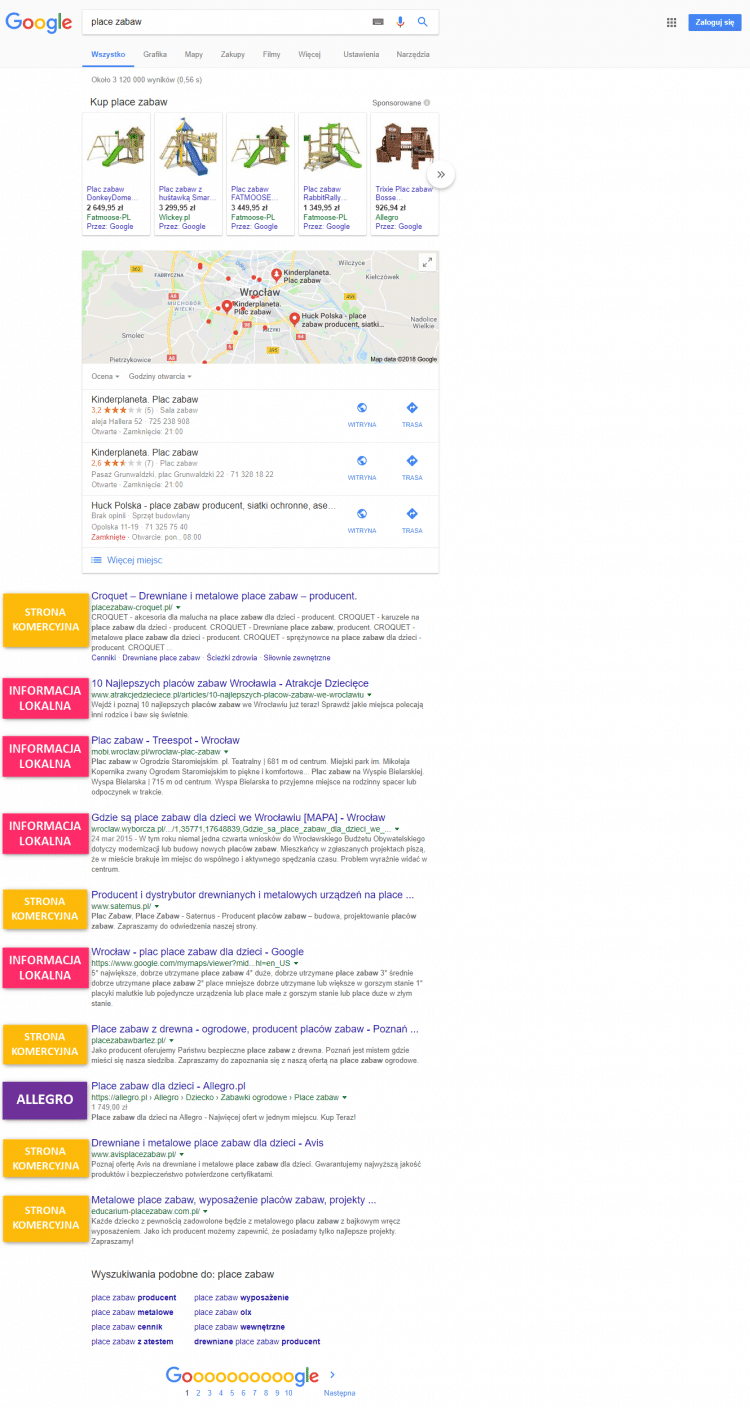Switch to the Mapy tab

194,55
